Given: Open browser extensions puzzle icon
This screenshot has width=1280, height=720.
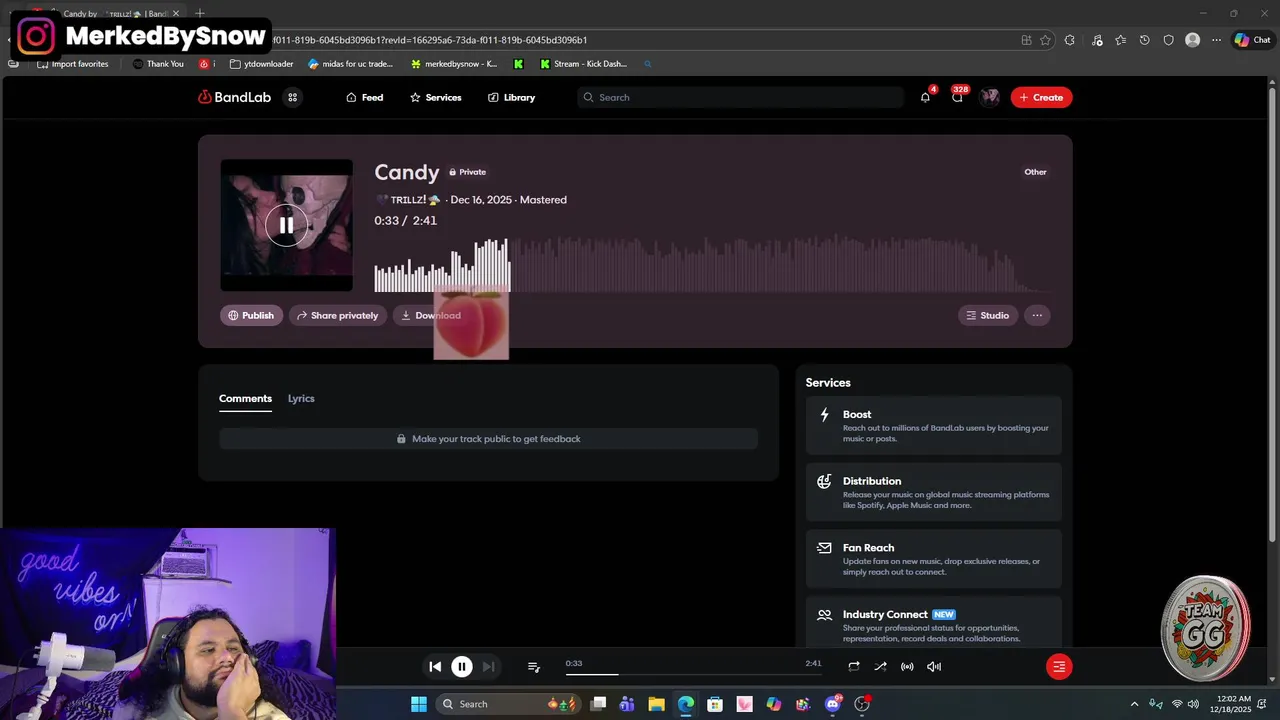Looking at the screenshot, I should click(1070, 40).
